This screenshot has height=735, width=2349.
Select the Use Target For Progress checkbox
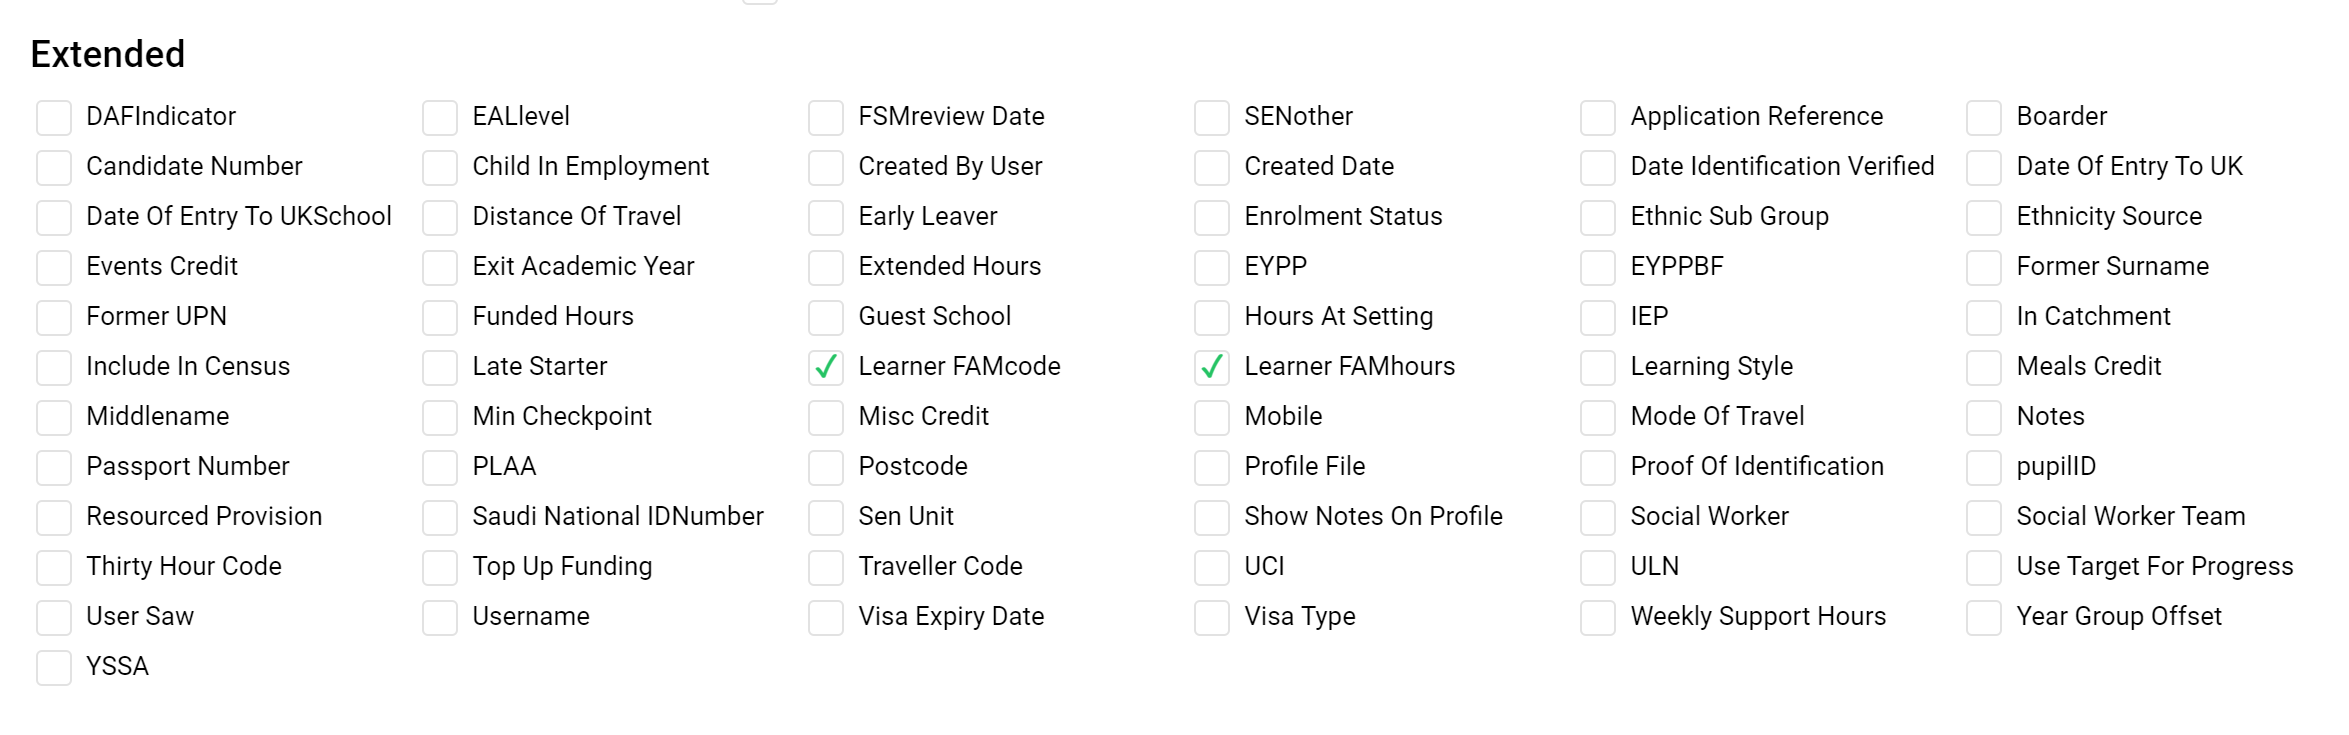(1984, 568)
